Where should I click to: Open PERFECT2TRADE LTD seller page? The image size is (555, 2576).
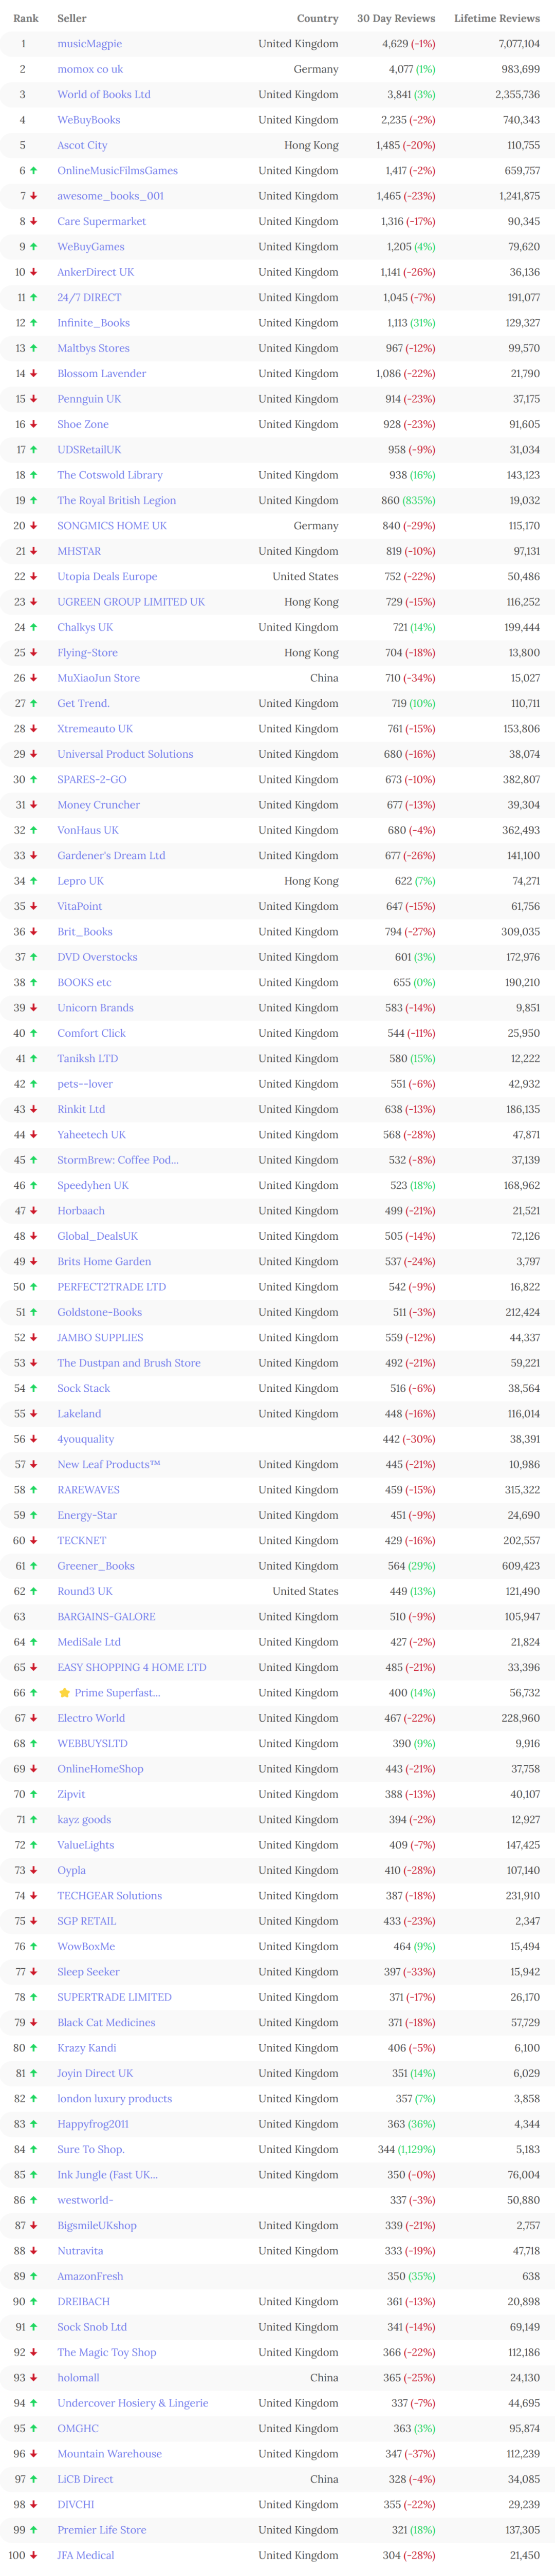(x=111, y=1287)
